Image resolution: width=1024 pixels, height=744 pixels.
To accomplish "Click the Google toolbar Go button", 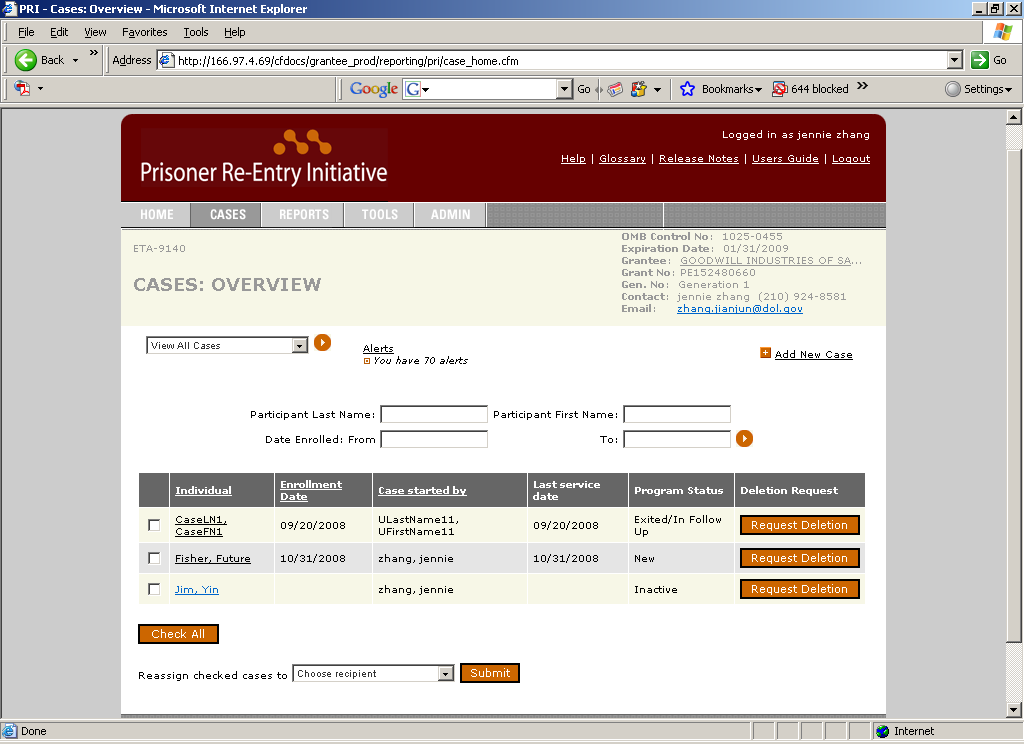I will [583, 89].
